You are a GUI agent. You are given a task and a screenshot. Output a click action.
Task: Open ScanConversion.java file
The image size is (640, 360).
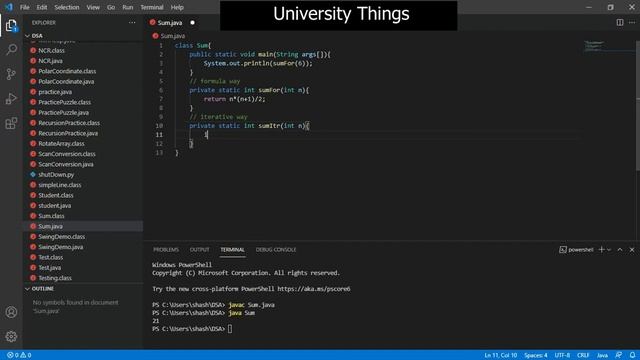66,164
